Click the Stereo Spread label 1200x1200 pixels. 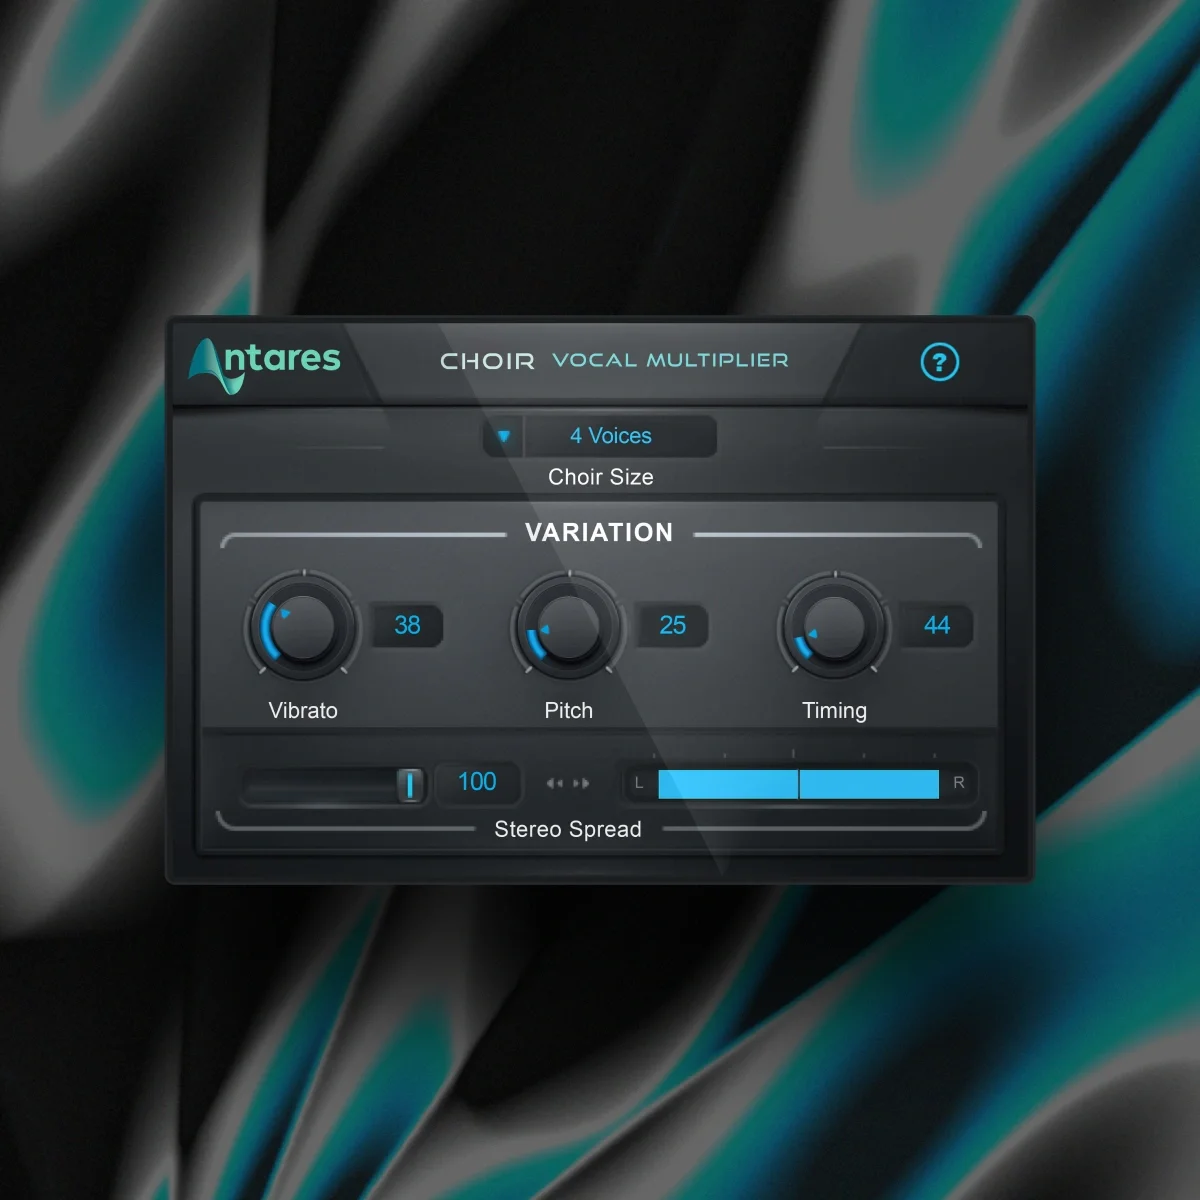click(568, 829)
